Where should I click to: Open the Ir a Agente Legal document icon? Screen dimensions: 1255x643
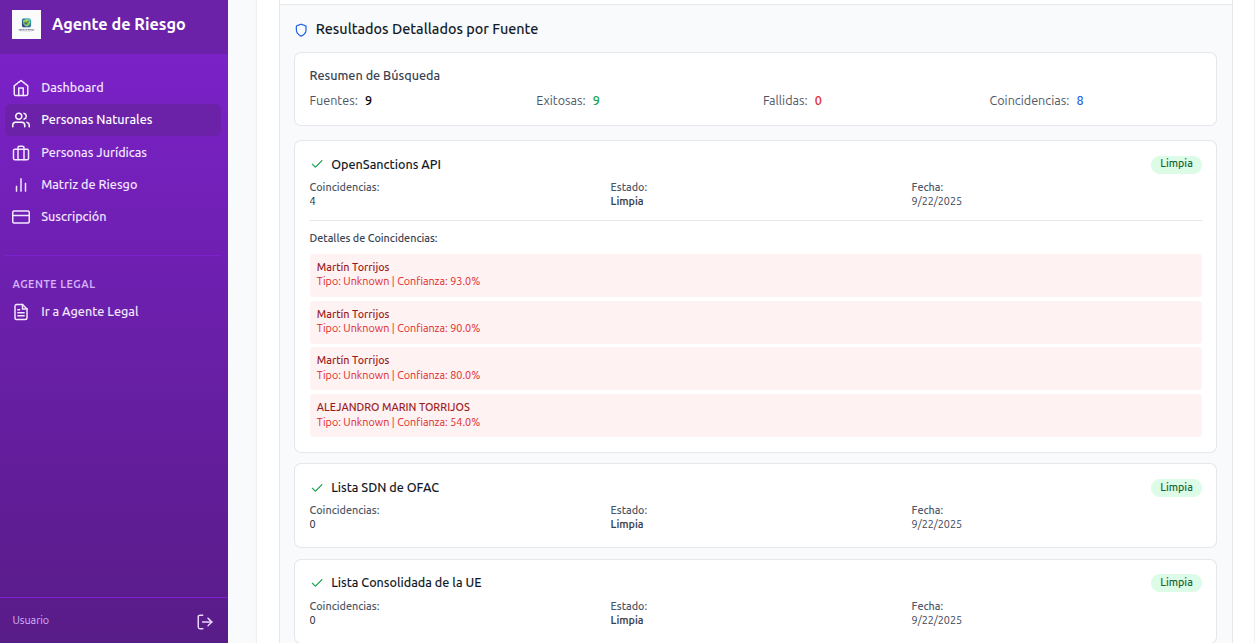[x=20, y=311]
